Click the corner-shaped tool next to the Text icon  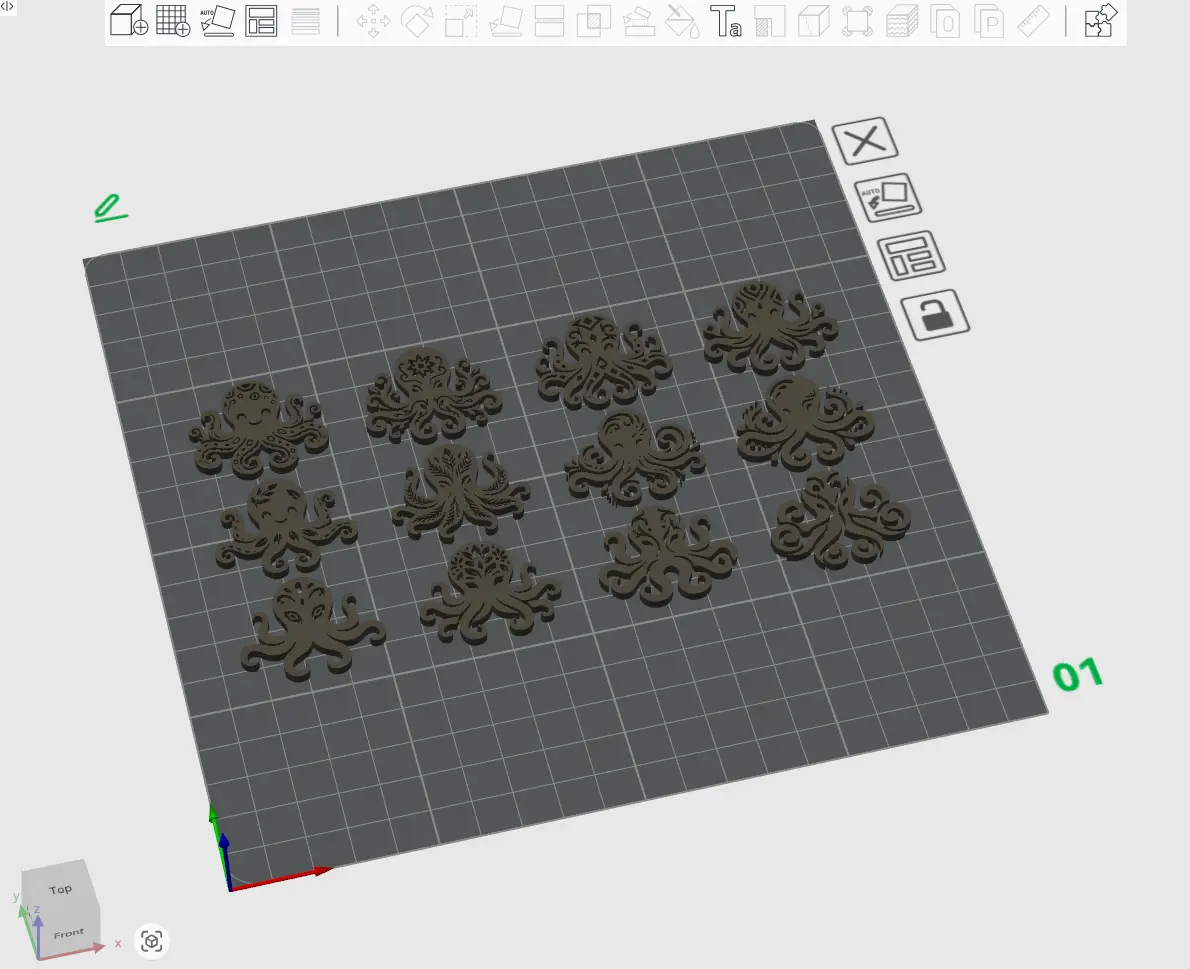coord(770,20)
